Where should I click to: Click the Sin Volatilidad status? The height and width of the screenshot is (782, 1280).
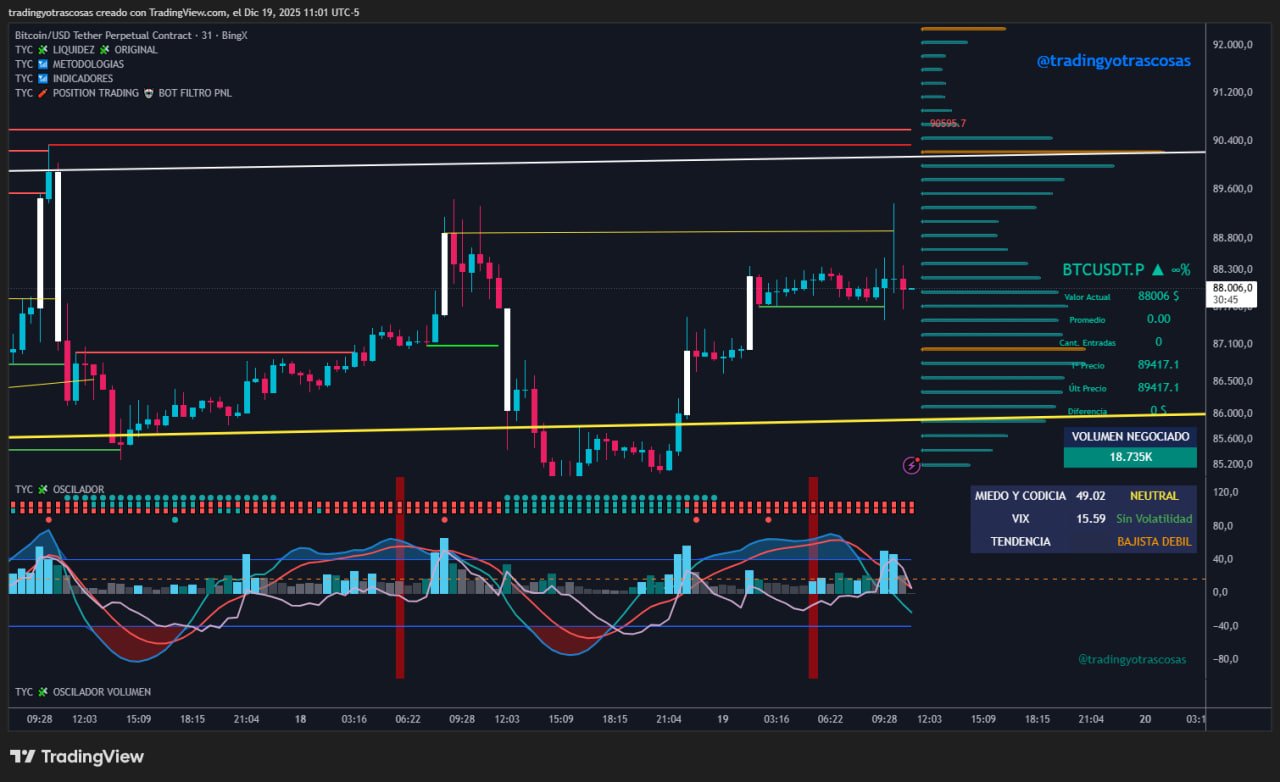[1154, 519]
